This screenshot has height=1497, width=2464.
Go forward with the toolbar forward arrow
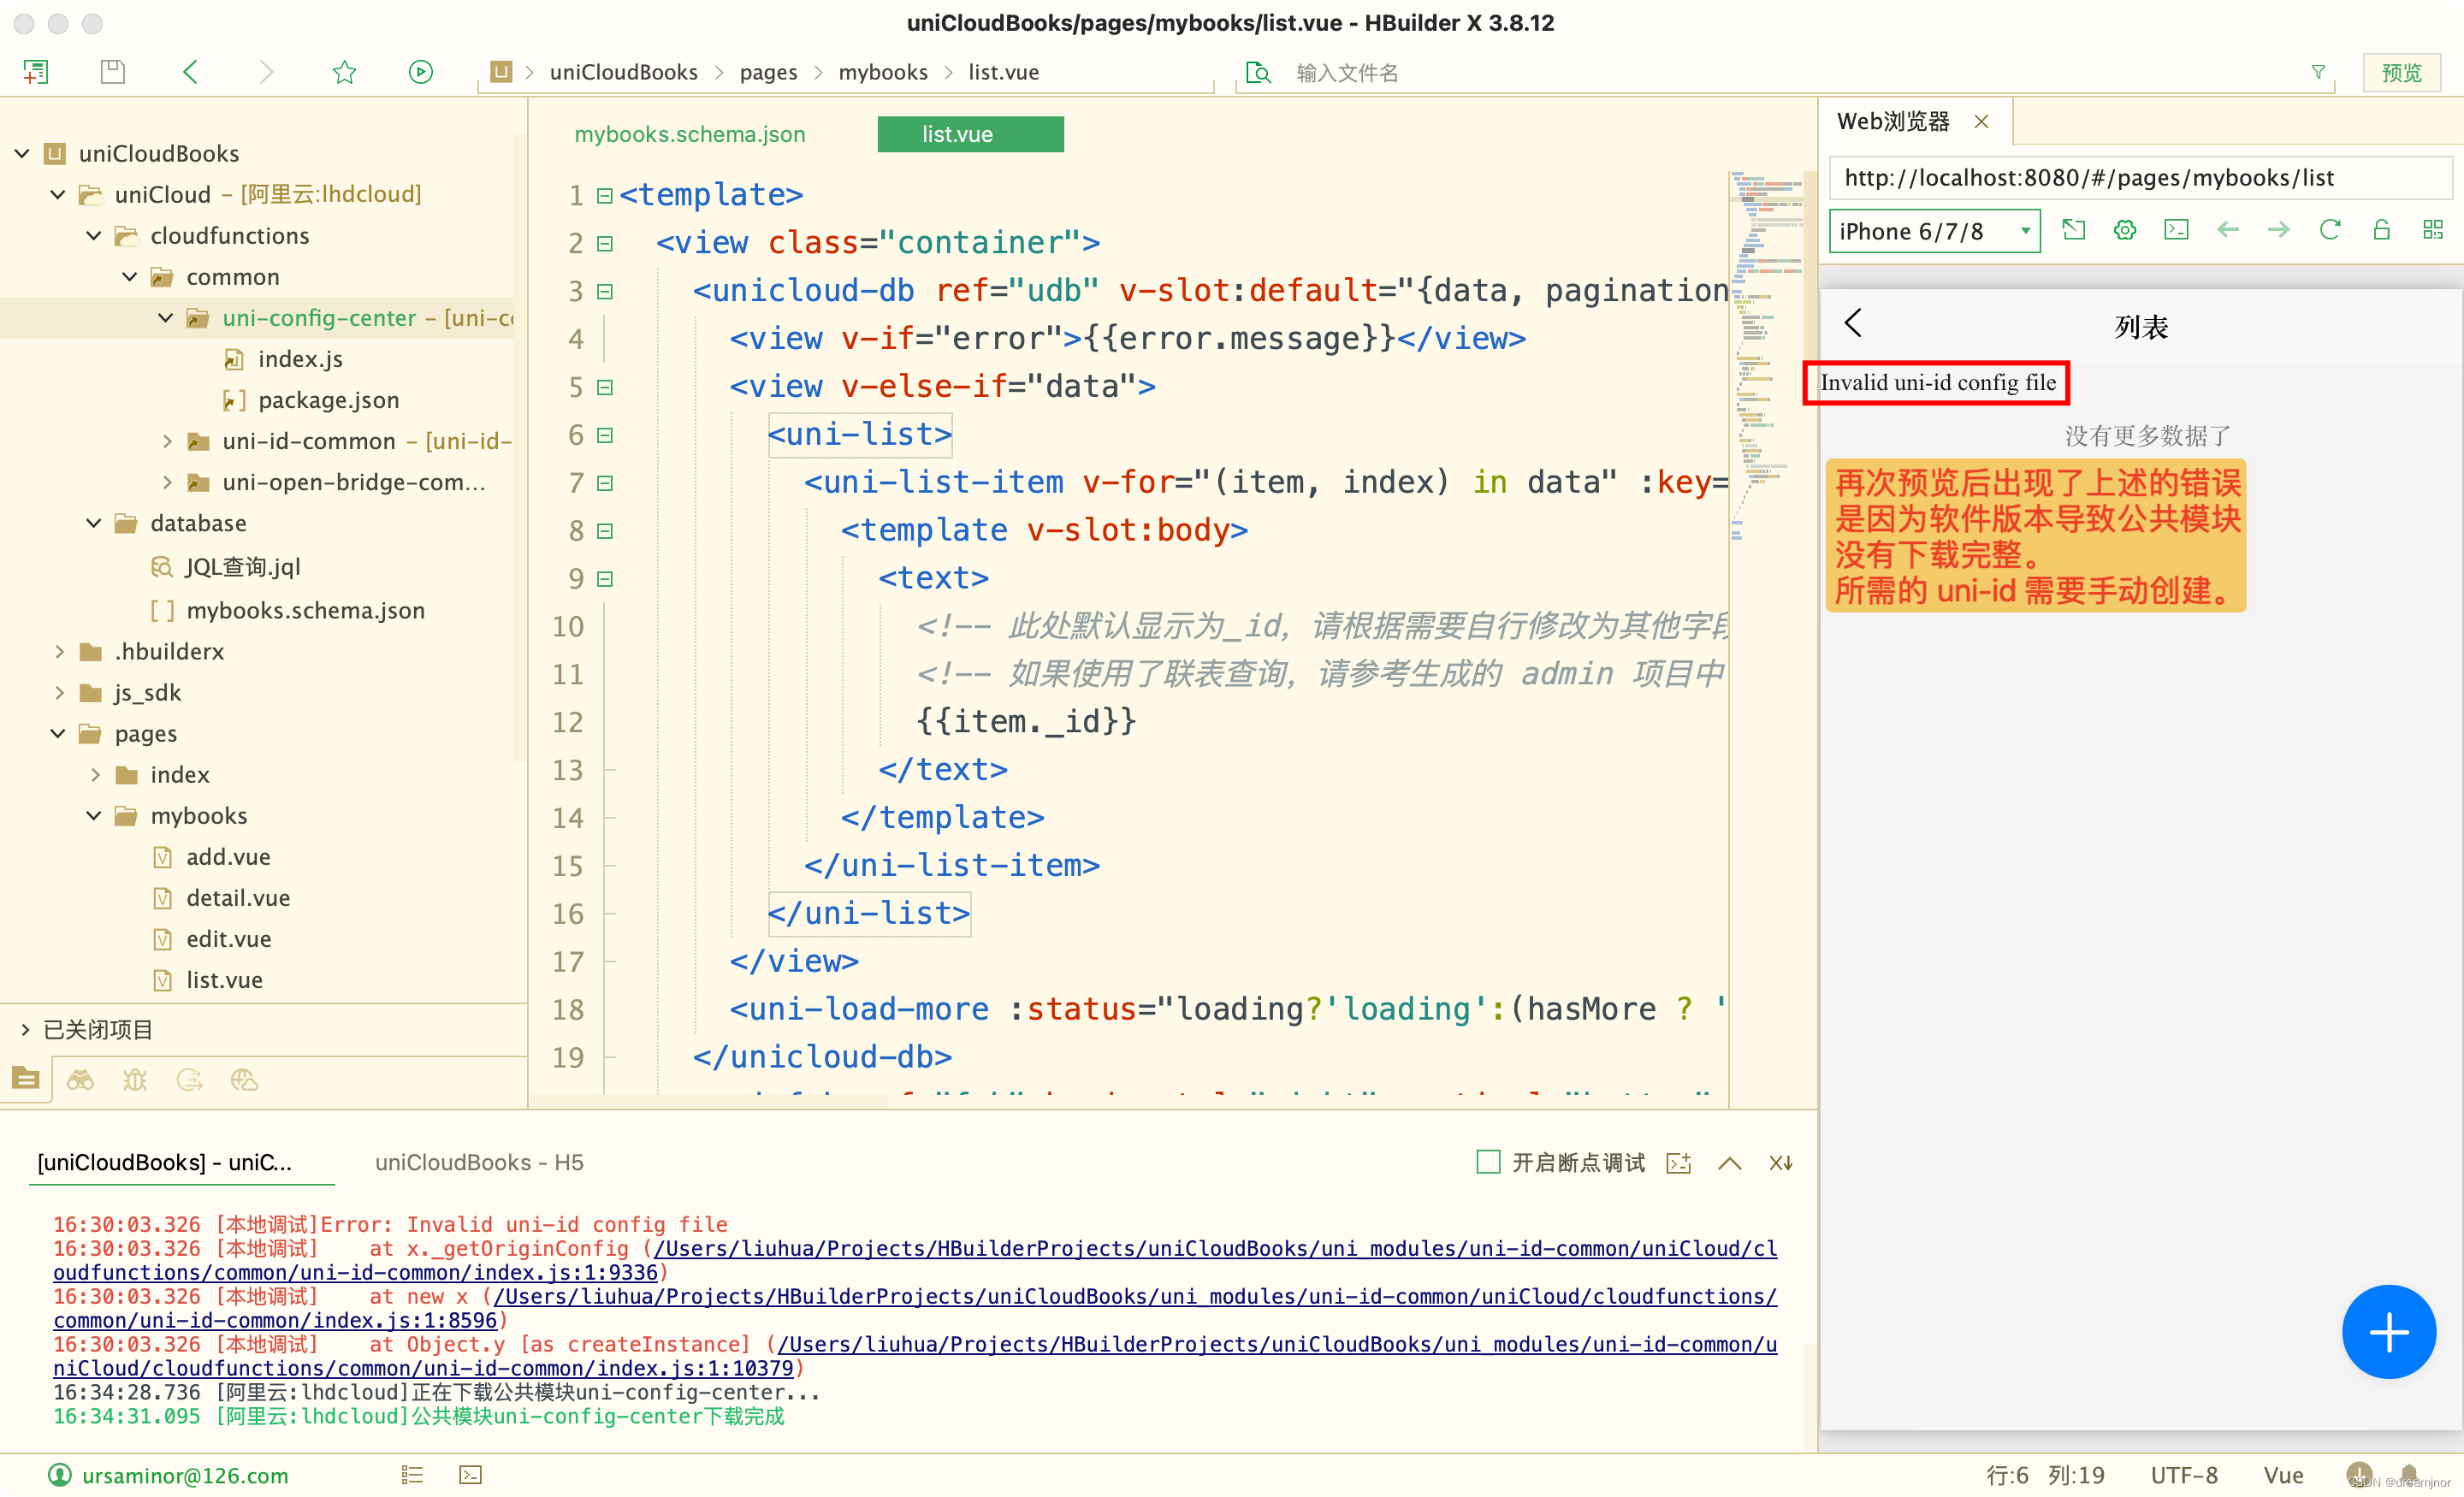[x=266, y=72]
